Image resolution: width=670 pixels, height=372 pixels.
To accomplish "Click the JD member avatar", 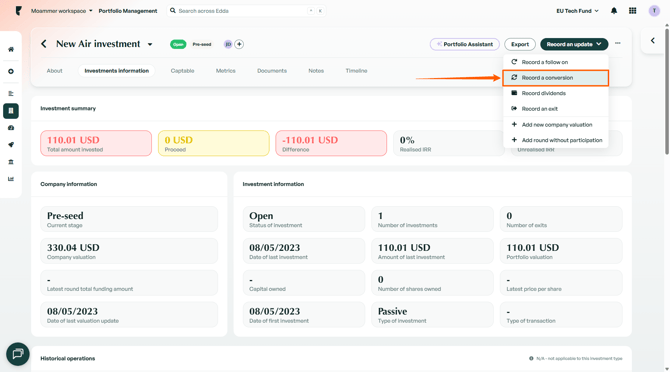I will pyautogui.click(x=228, y=44).
